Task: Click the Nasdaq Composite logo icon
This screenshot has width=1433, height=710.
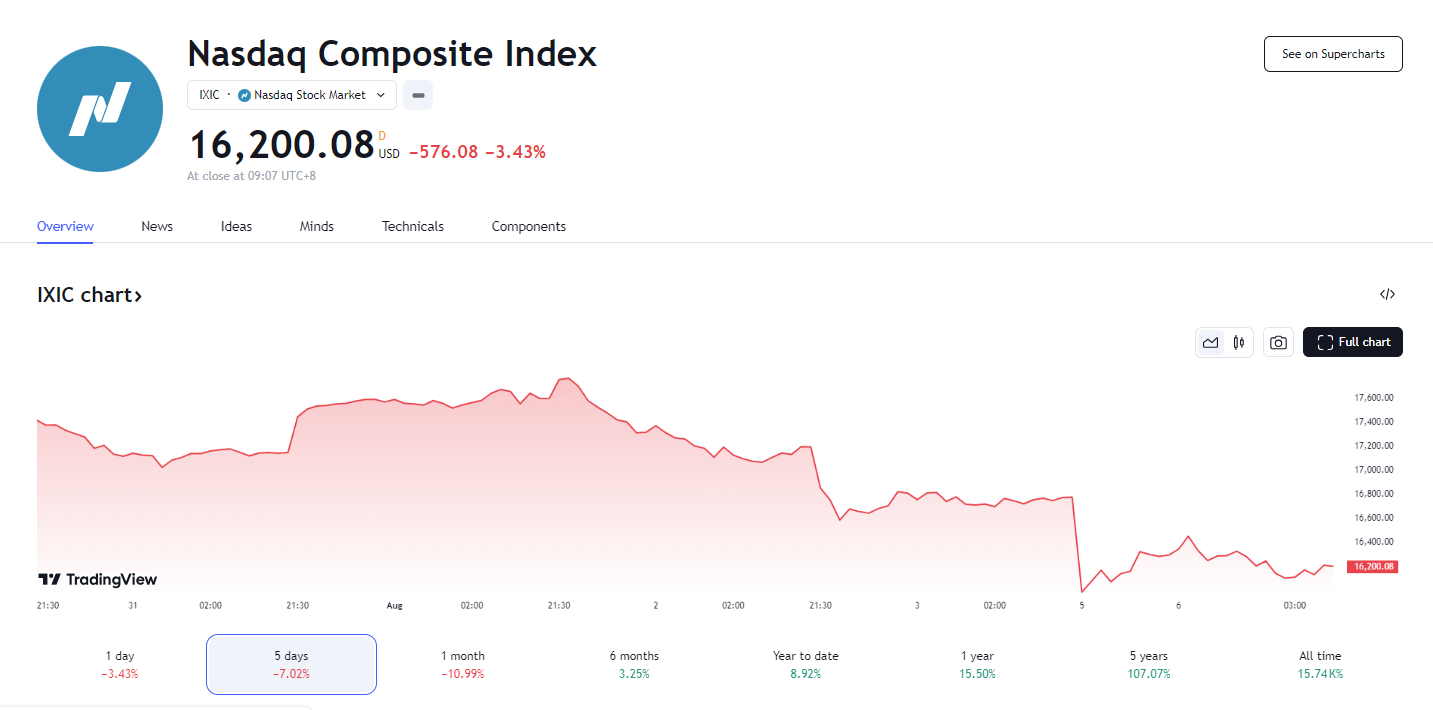Action: [100, 108]
